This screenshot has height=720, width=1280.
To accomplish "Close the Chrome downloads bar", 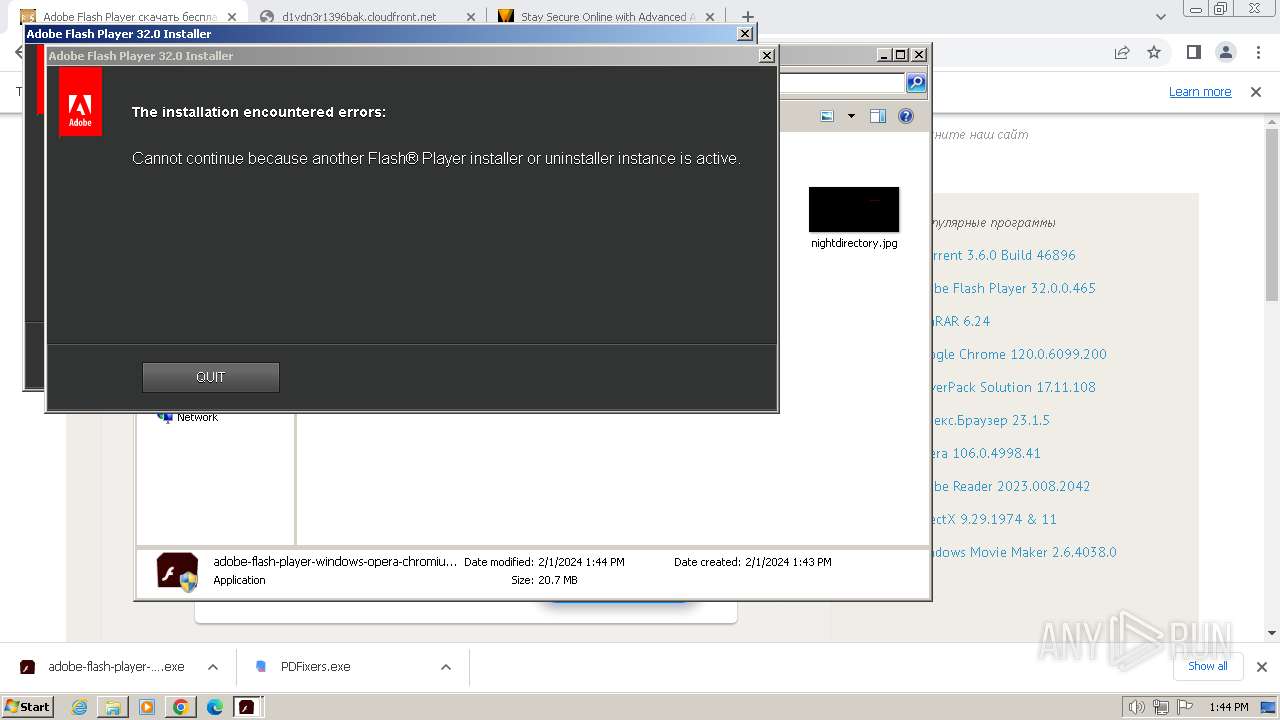I will pyautogui.click(x=1262, y=667).
